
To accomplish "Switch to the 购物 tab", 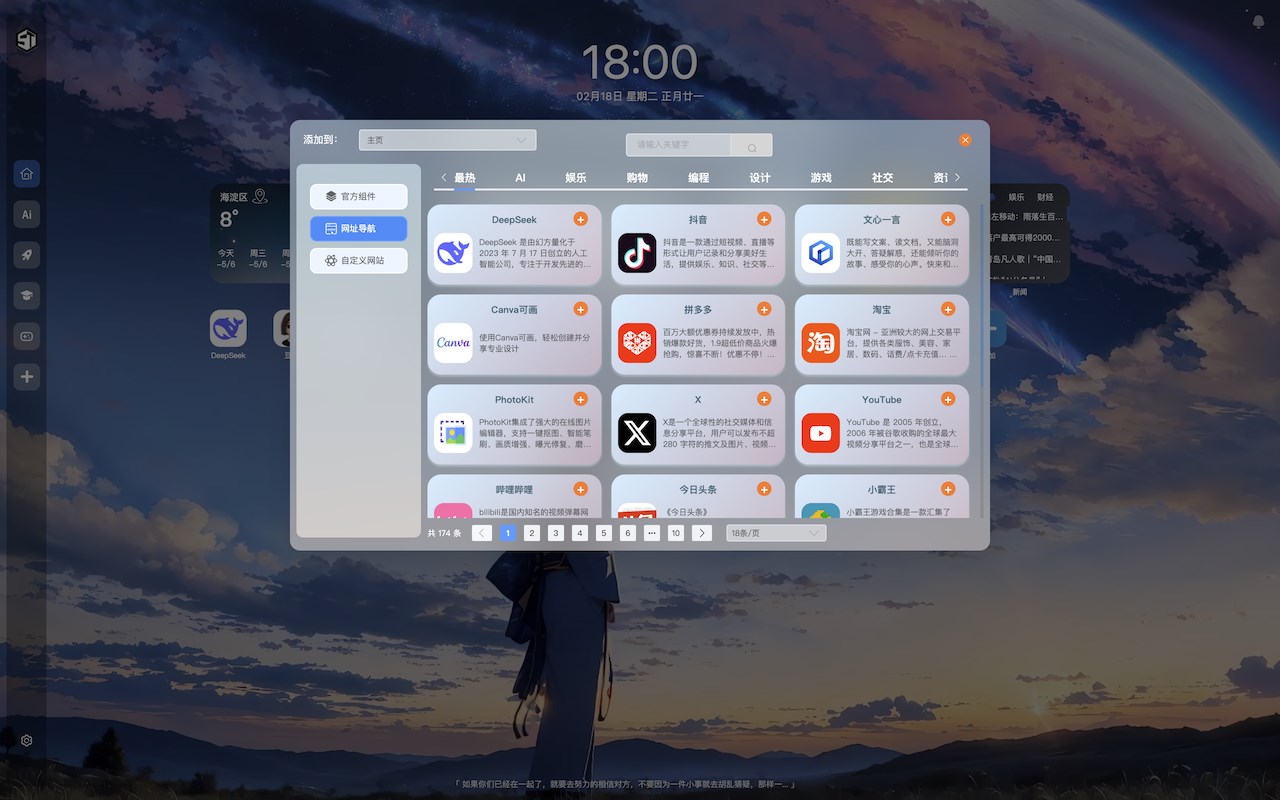I will pyautogui.click(x=637, y=178).
